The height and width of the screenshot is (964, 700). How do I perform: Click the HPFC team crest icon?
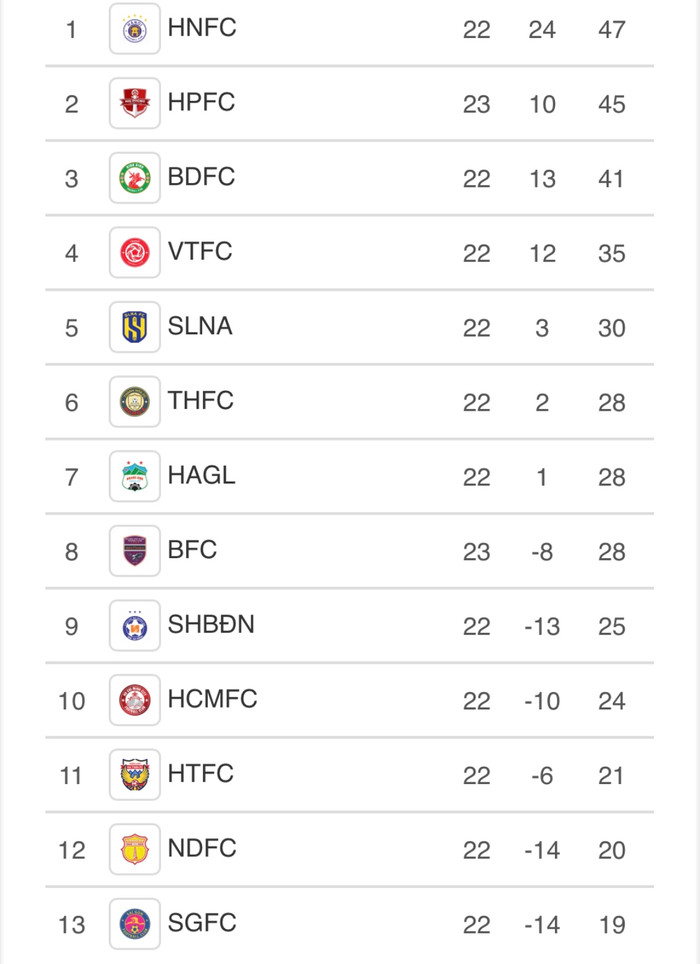[x=134, y=104]
